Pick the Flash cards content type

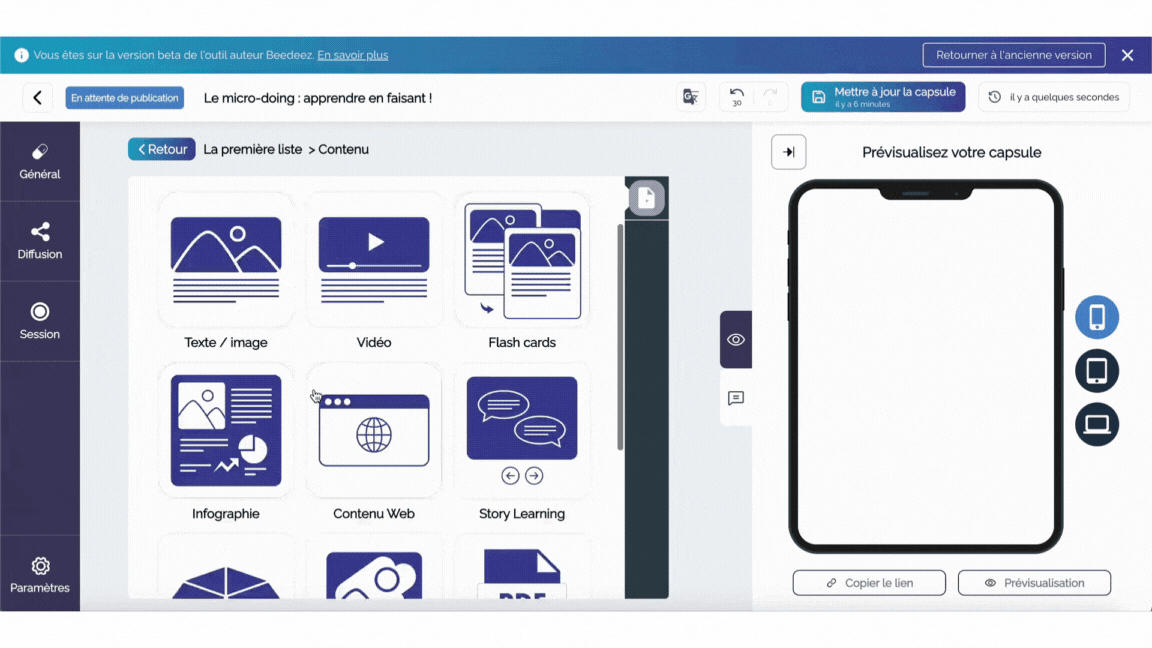(x=522, y=260)
